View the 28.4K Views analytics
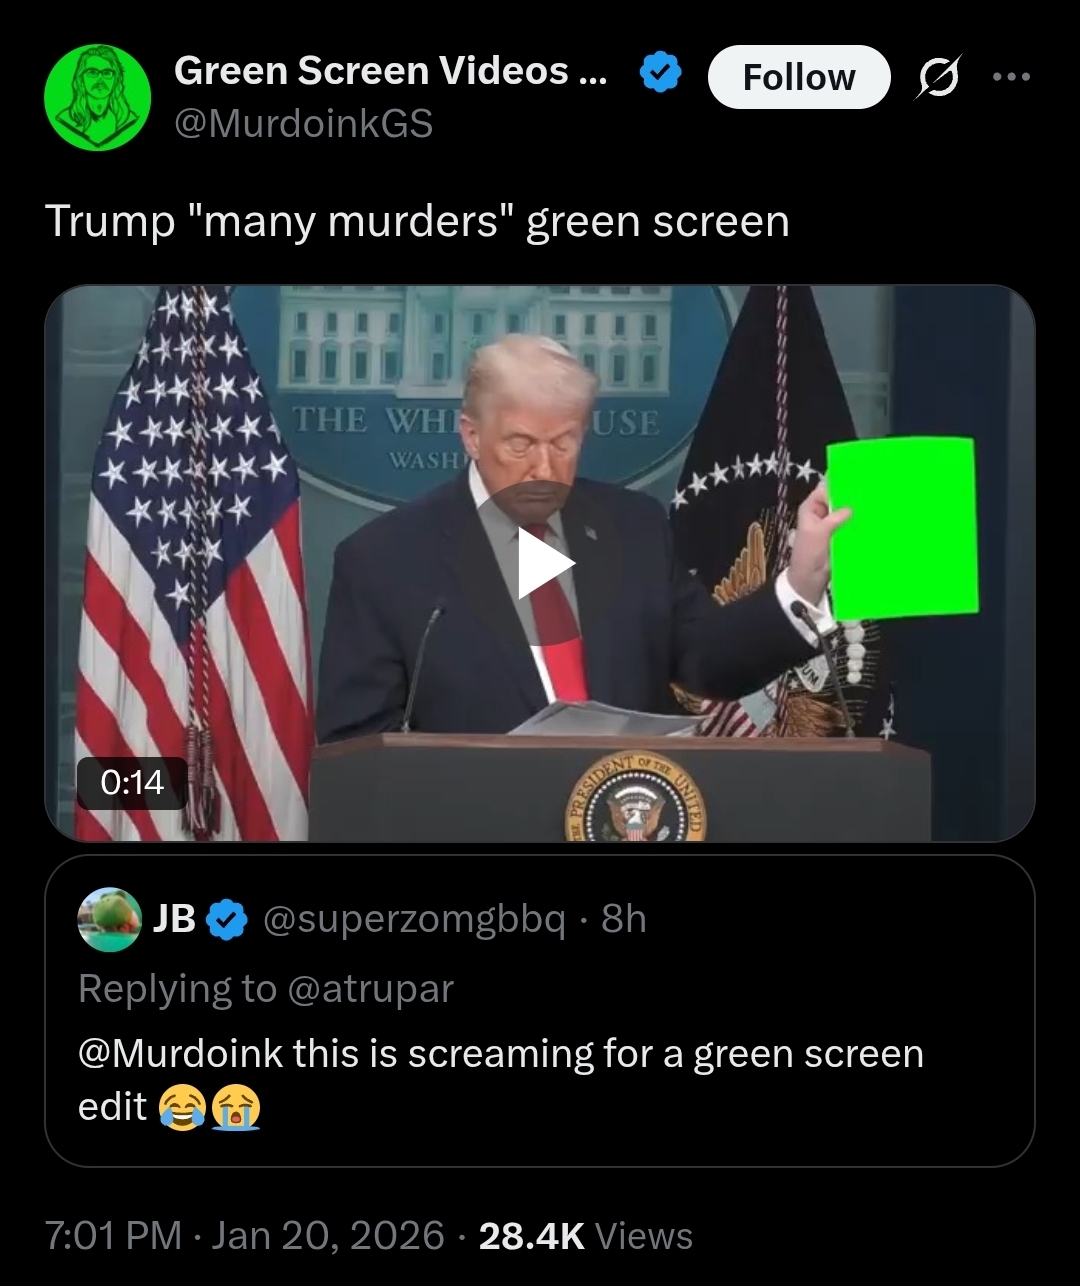1080x1286 pixels. click(586, 1236)
